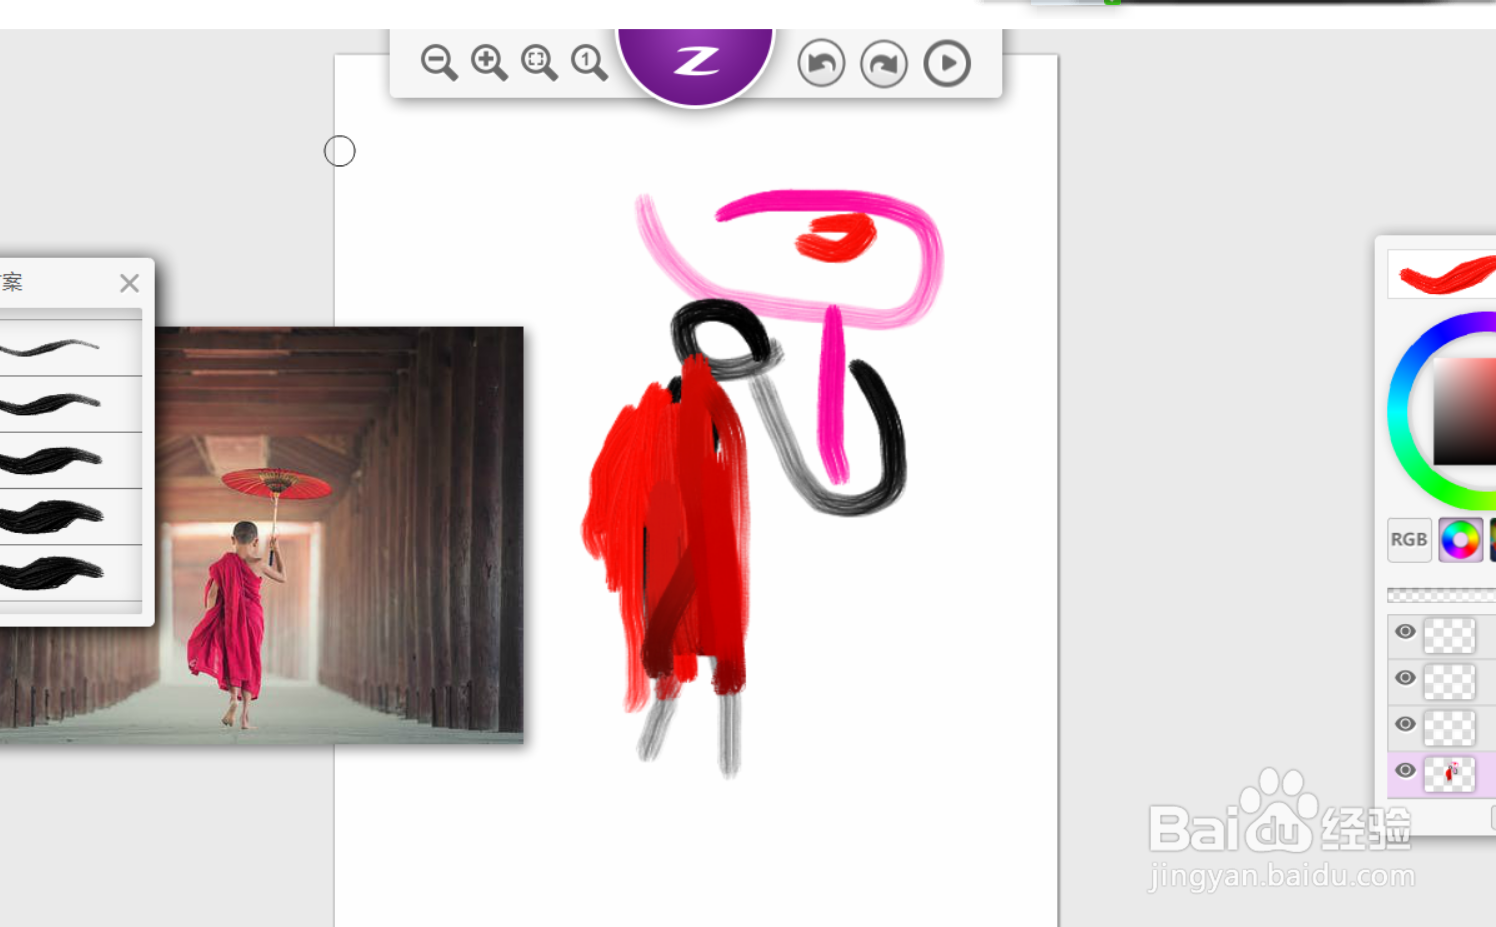
Task: Click the layer opacity checkered slider
Action: click(1441, 595)
